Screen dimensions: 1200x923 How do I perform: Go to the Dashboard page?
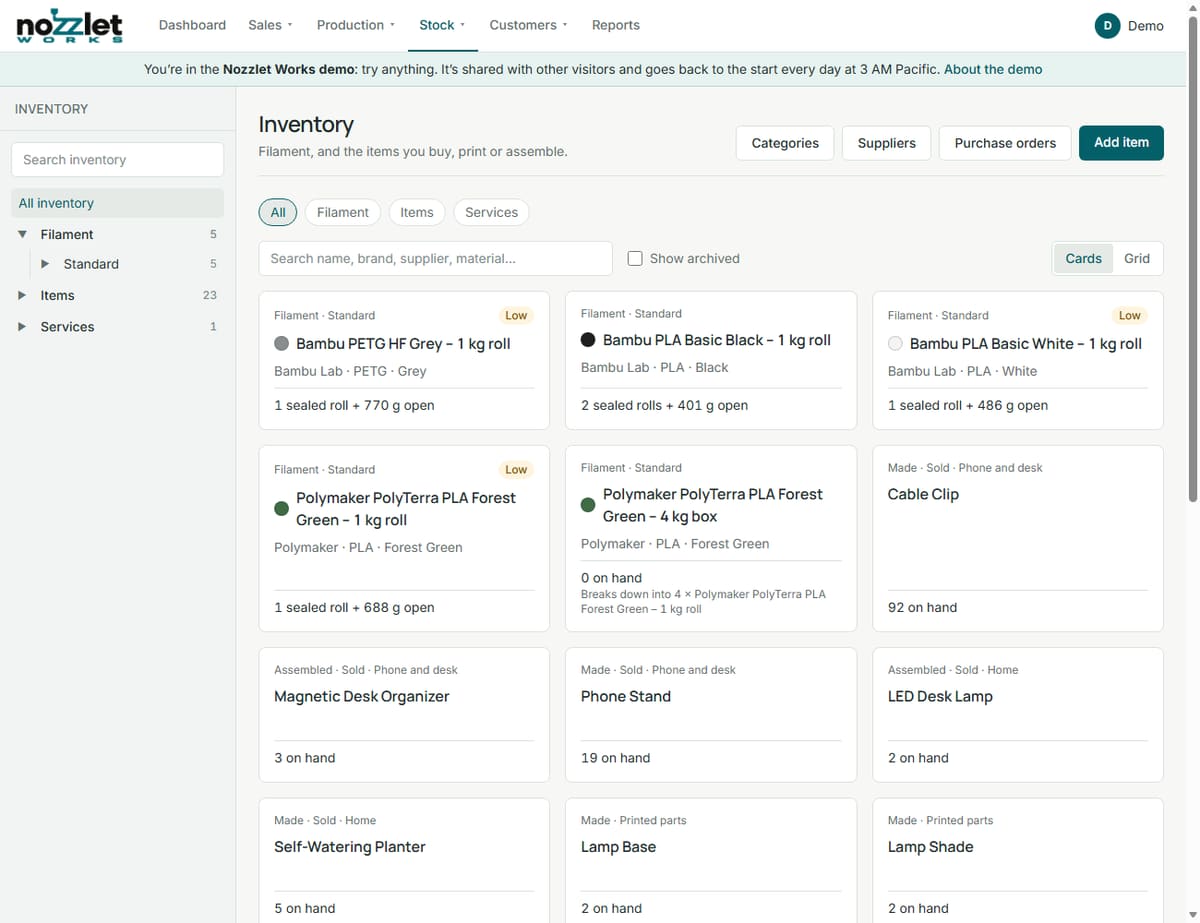(x=192, y=25)
